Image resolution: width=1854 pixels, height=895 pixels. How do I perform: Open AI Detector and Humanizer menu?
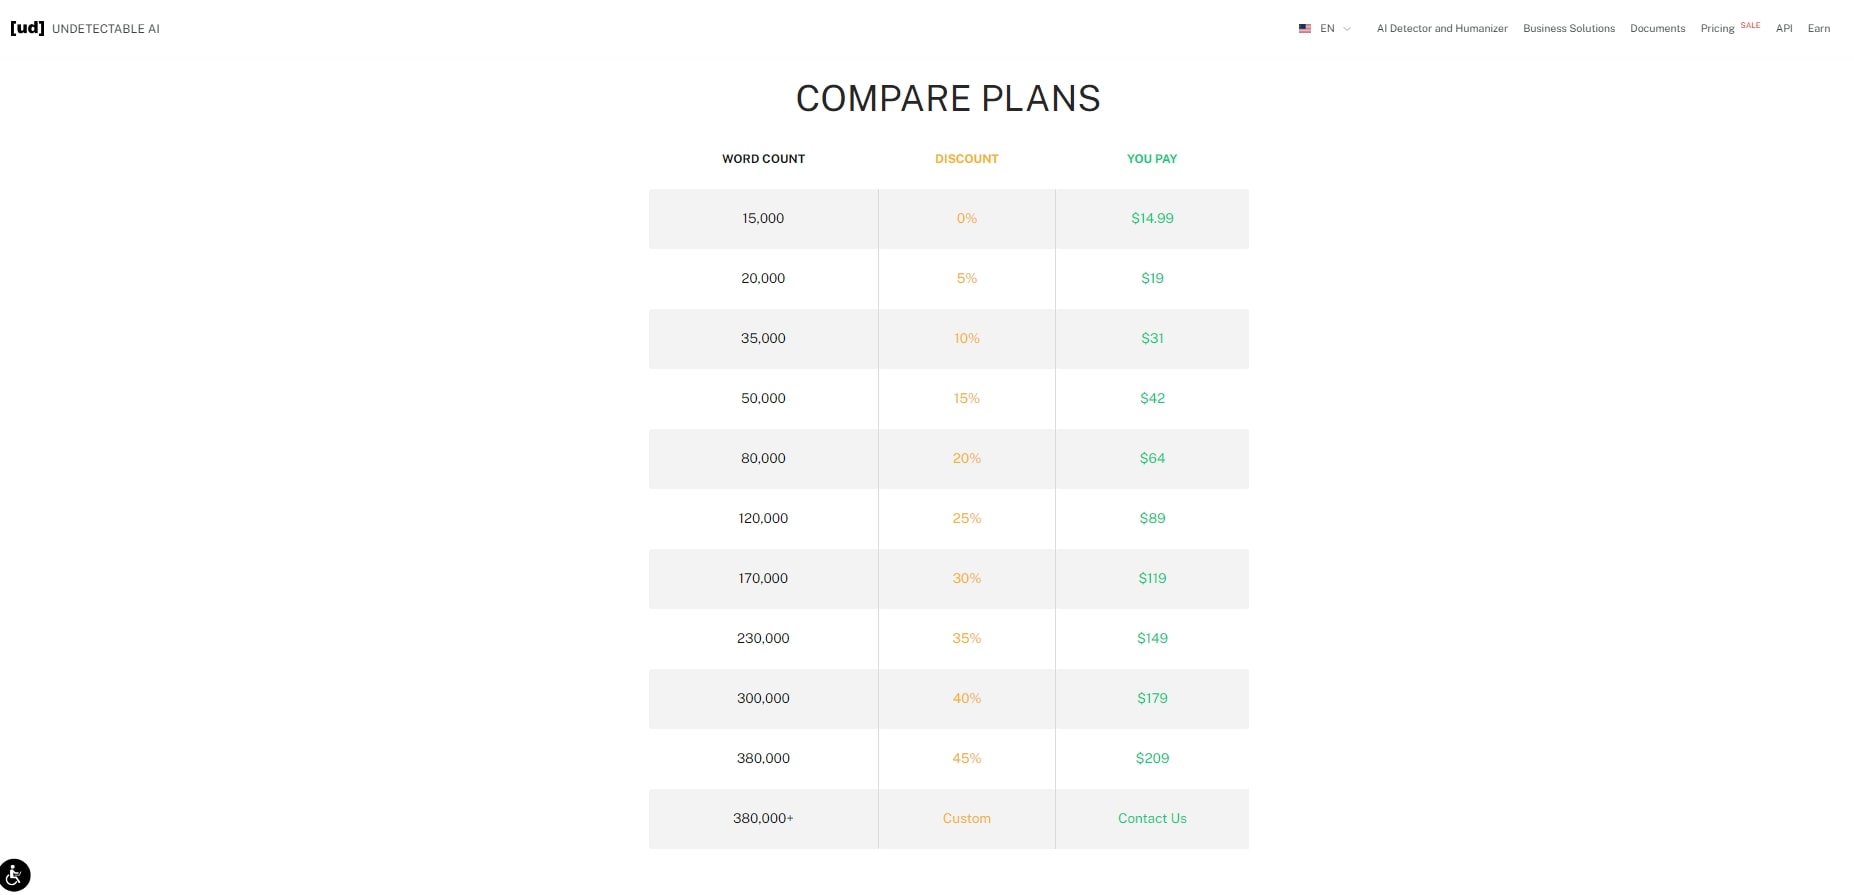1441,29
